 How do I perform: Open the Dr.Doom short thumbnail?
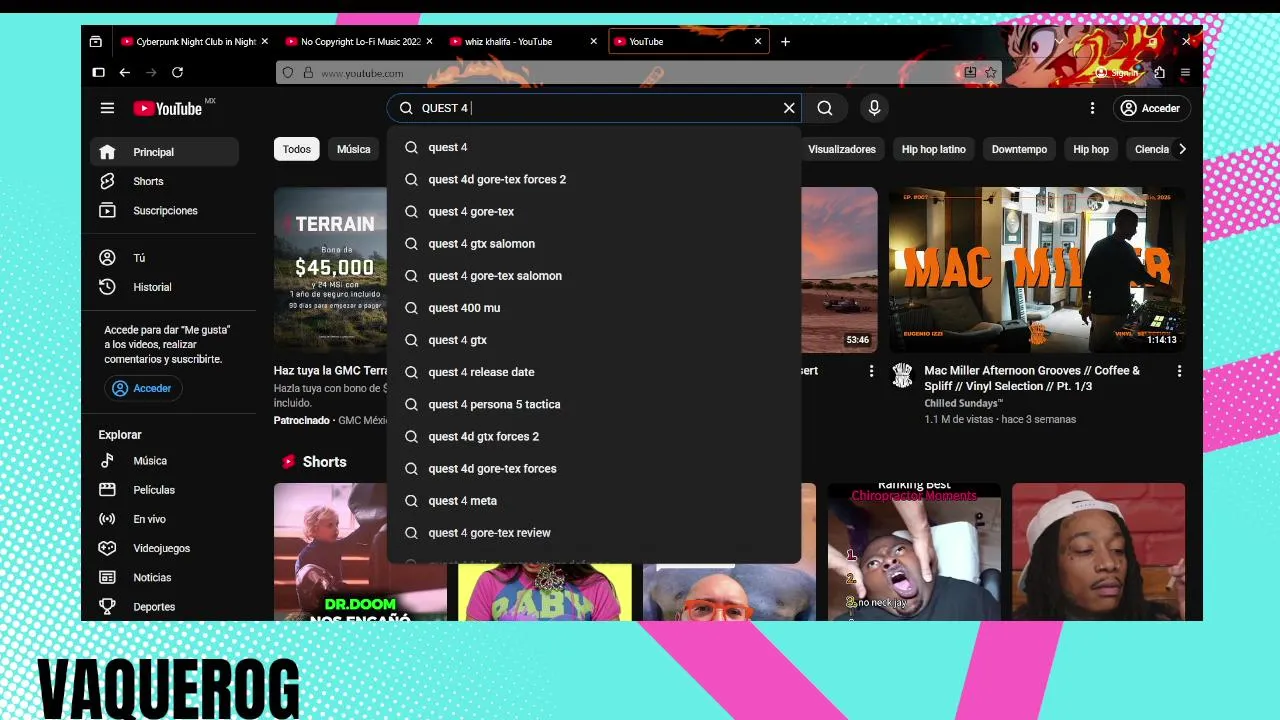pos(360,552)
